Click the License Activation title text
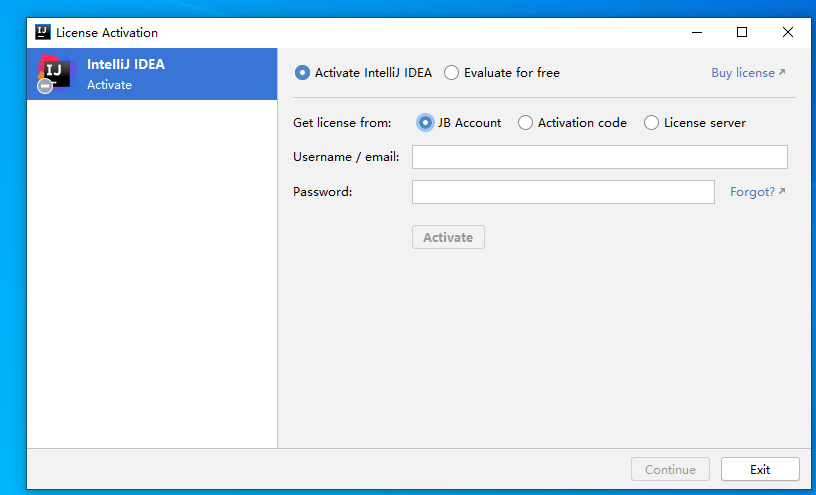Screen dimensions: 816x495 pyautogui.click(x=107, y=33)
